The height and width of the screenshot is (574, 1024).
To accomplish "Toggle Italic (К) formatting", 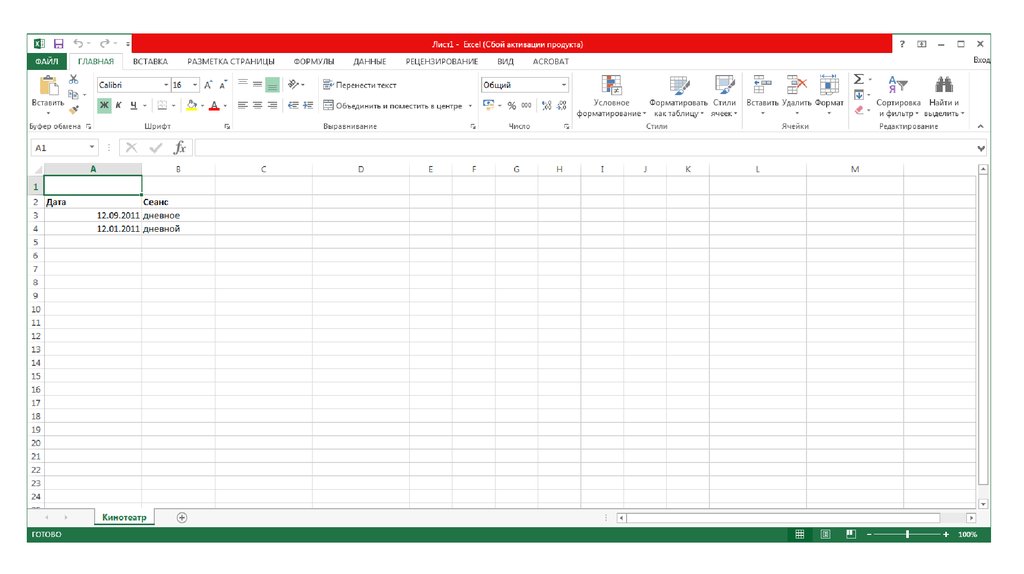I will [x=118, y=105].
